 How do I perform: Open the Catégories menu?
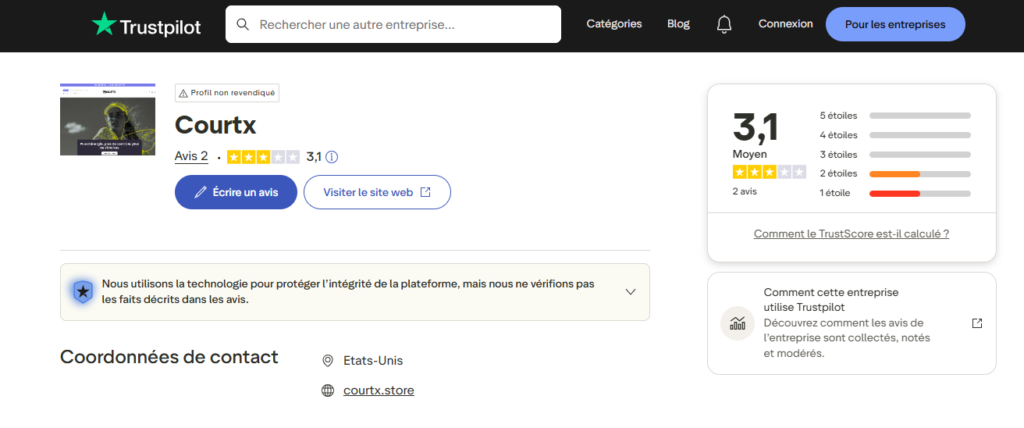tap(614, 24)
